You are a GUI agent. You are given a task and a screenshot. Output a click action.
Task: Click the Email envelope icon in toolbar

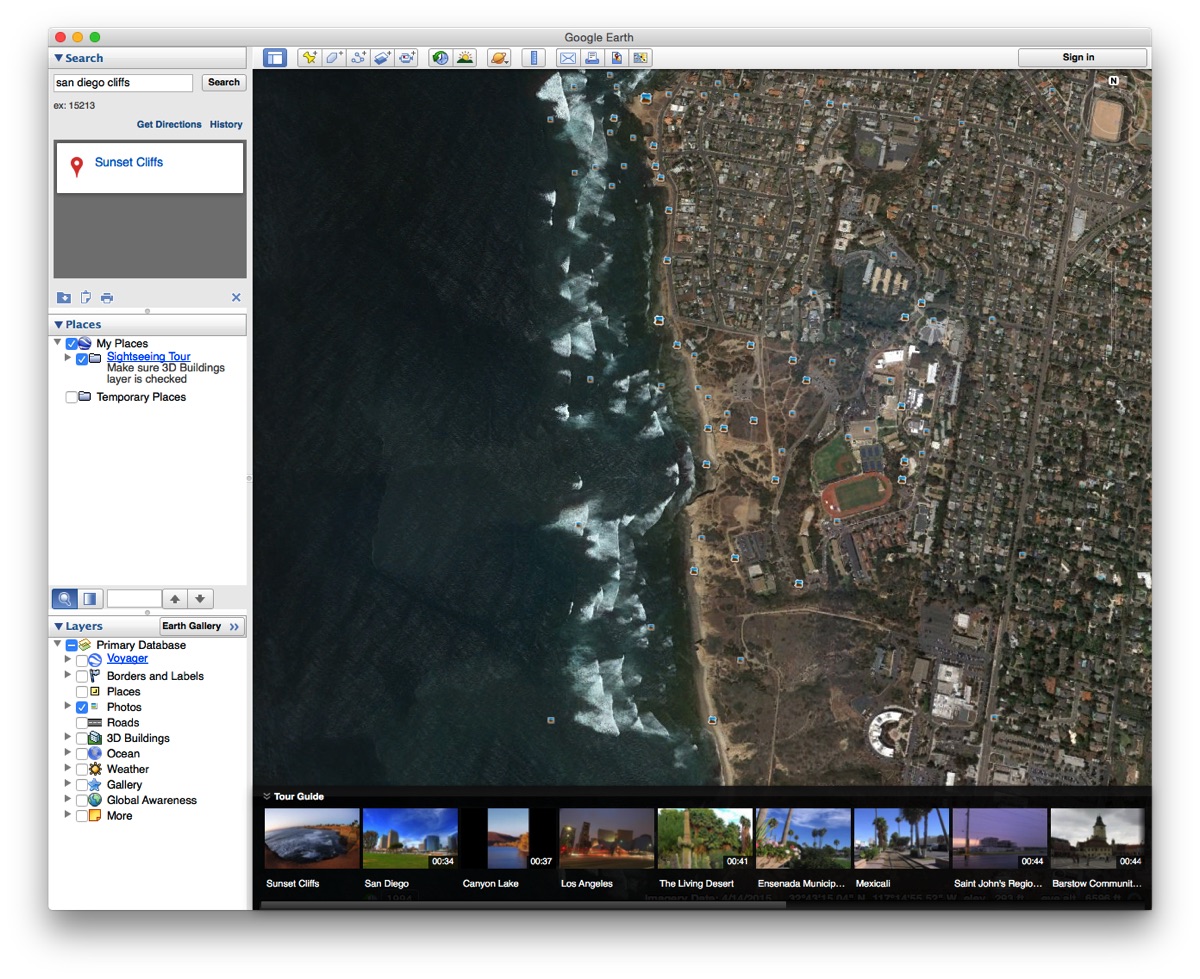(568, 58)
